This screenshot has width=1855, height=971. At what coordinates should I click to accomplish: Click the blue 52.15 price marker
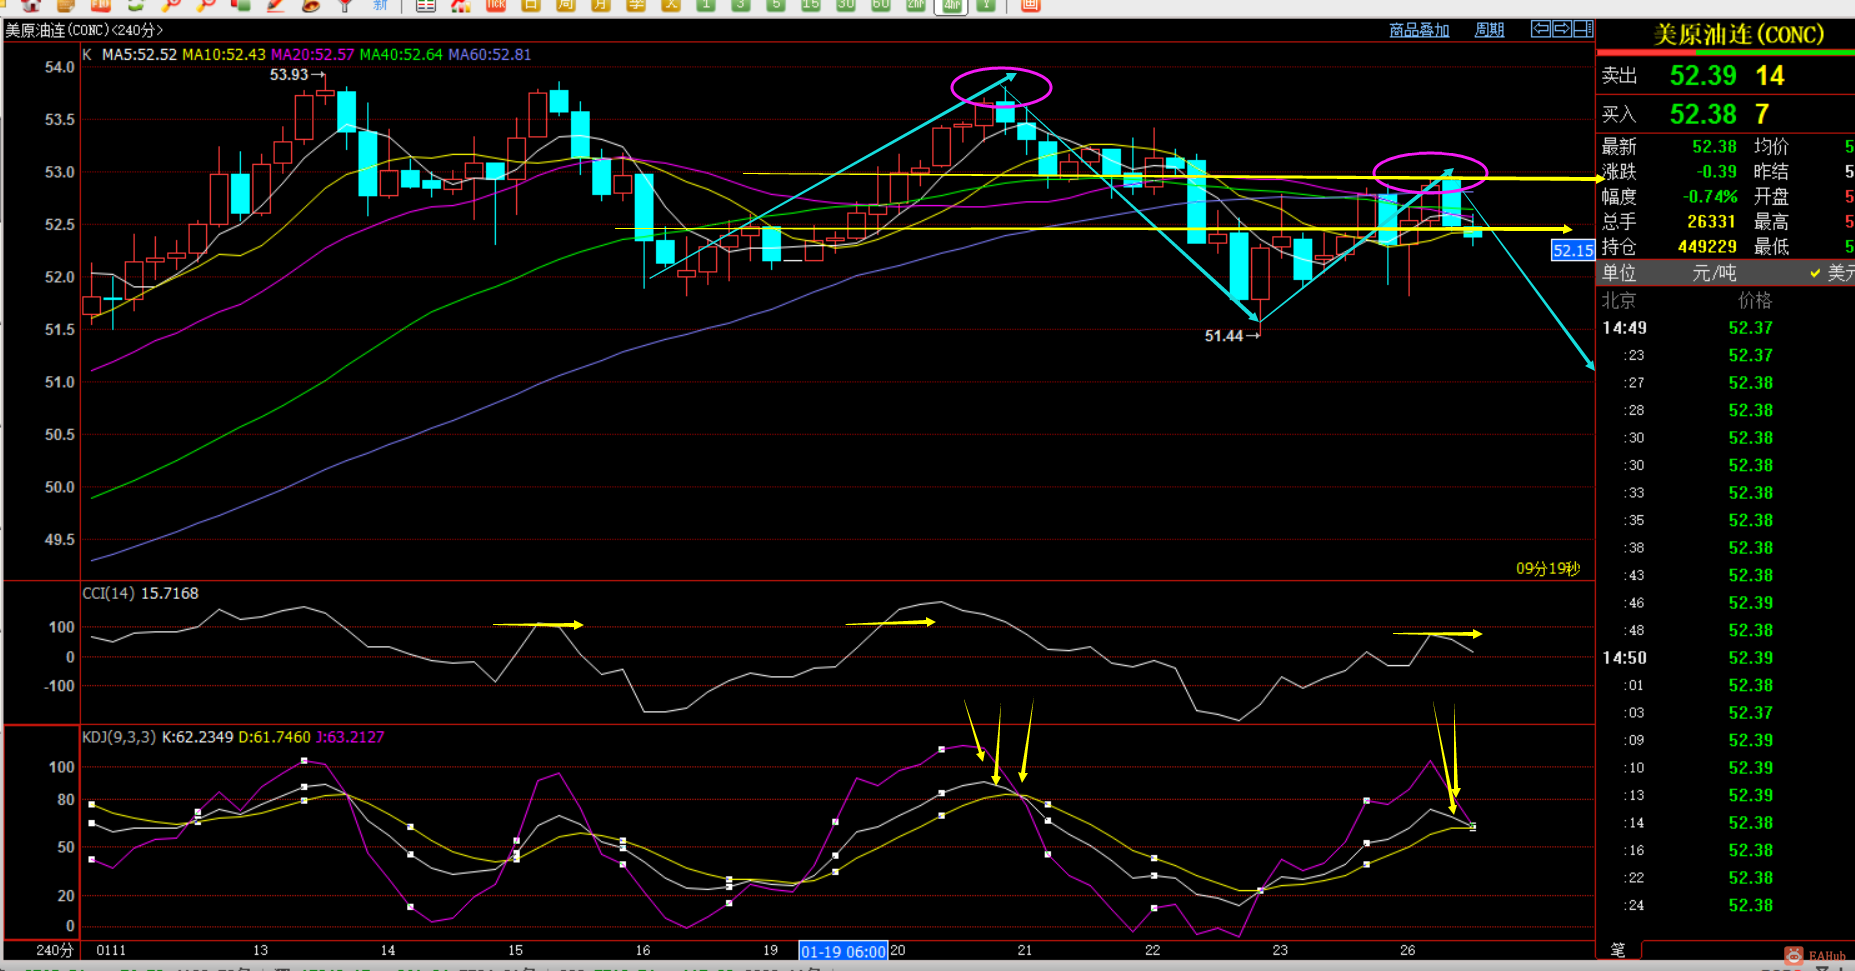pos(1573,251)
